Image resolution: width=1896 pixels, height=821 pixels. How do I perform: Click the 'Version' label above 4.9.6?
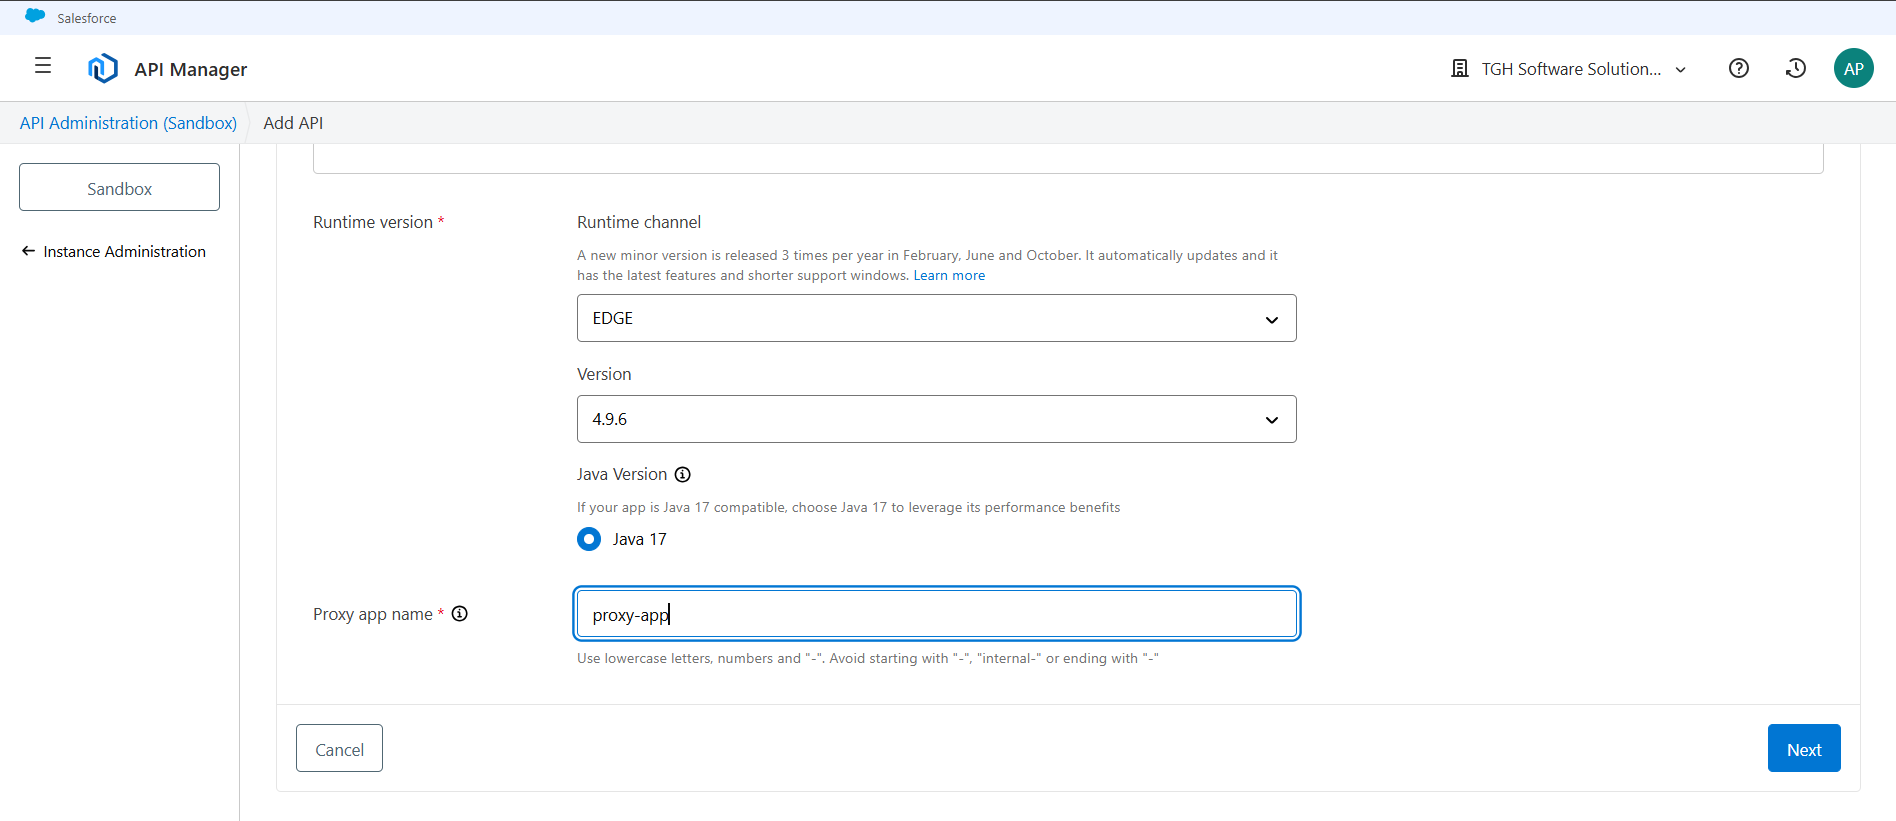[x=604, y=374]
